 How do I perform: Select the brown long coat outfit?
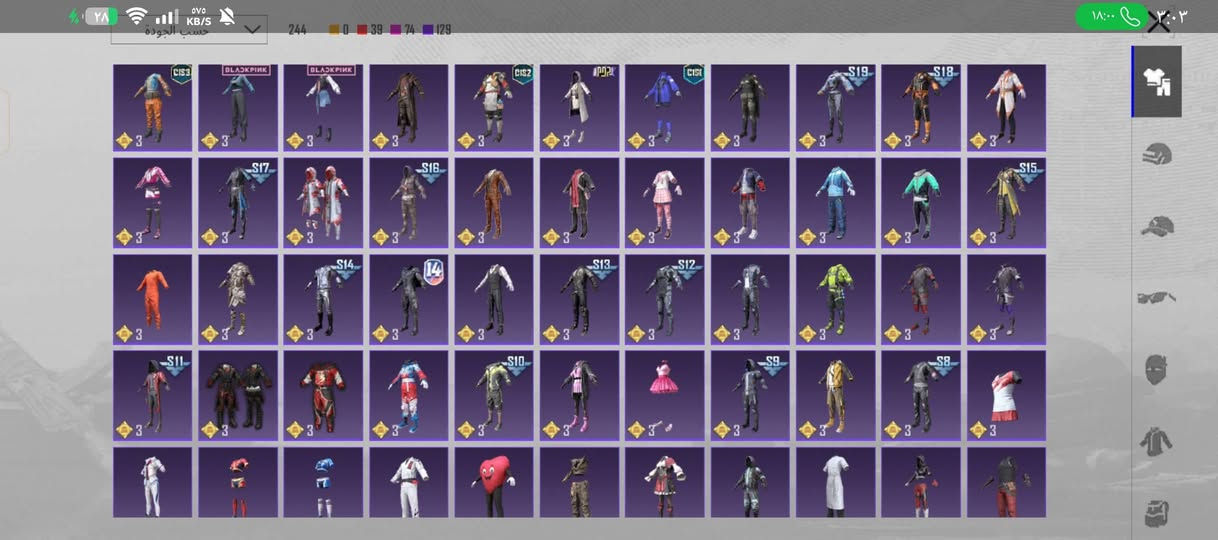(409, 108)
